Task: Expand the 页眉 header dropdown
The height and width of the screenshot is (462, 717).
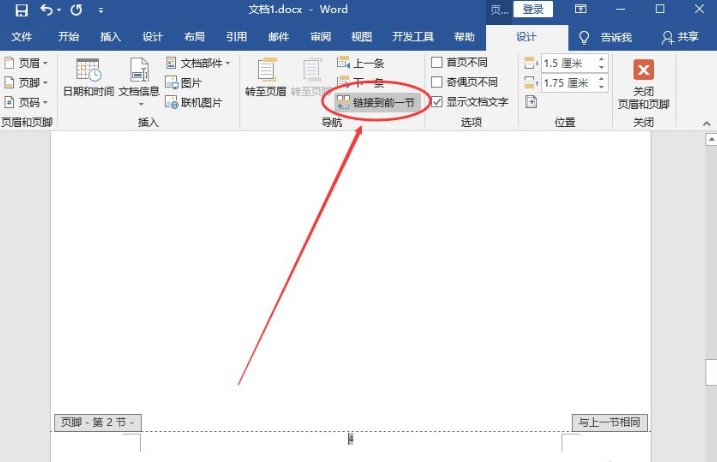Action: coord(26,63)
